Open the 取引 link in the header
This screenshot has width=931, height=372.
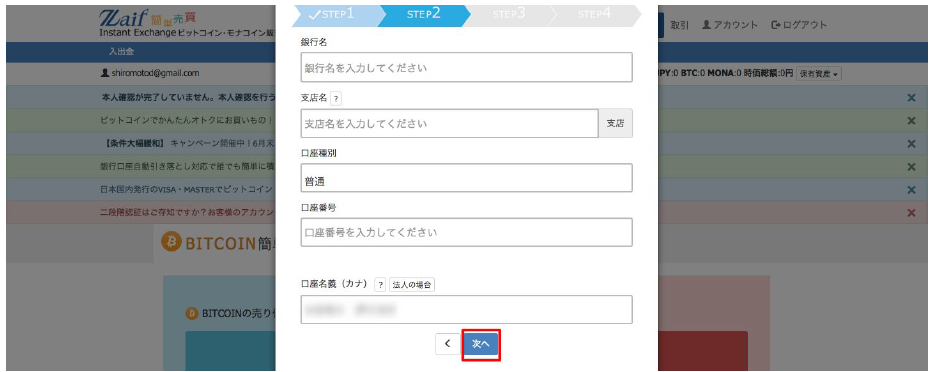tap(679, 25)
